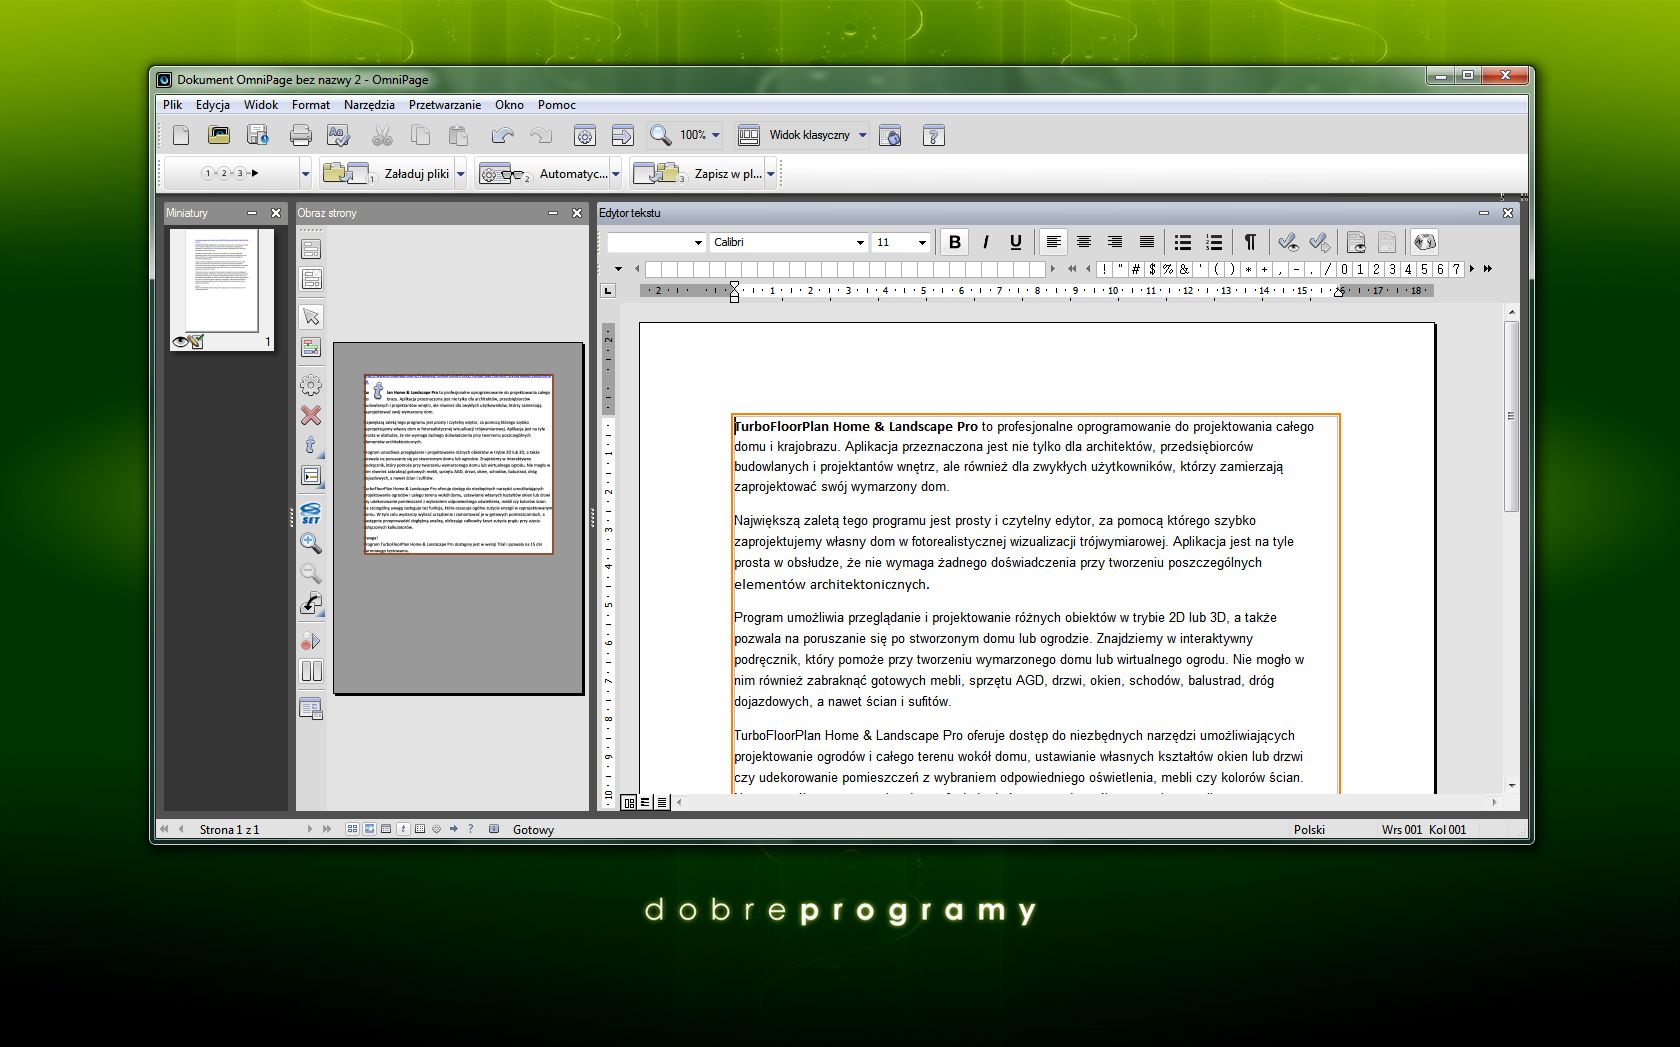This screenshot has height=1047, width=1680.
Task: Open the font size 11 dropdown
Action: pos(921,242)
